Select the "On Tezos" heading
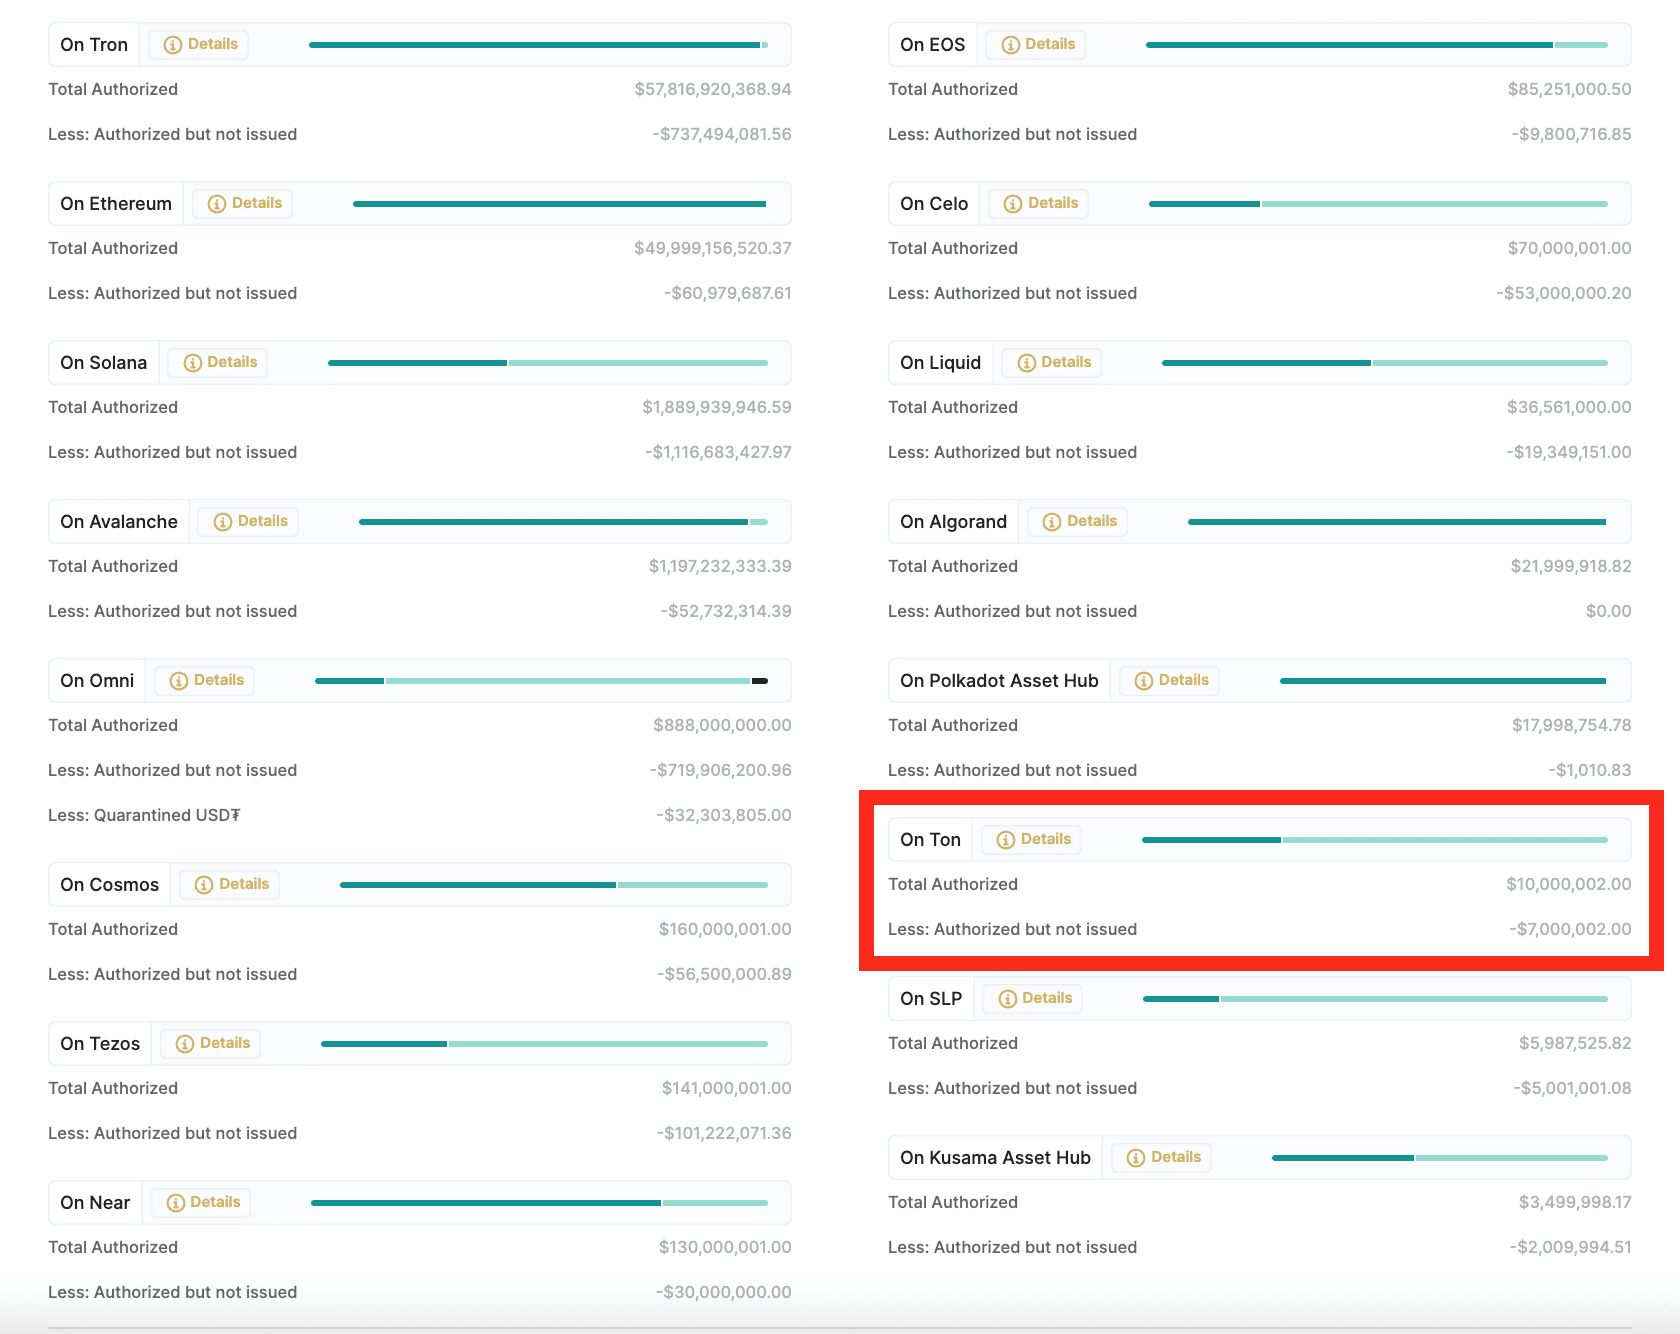 click(100, 1044)
